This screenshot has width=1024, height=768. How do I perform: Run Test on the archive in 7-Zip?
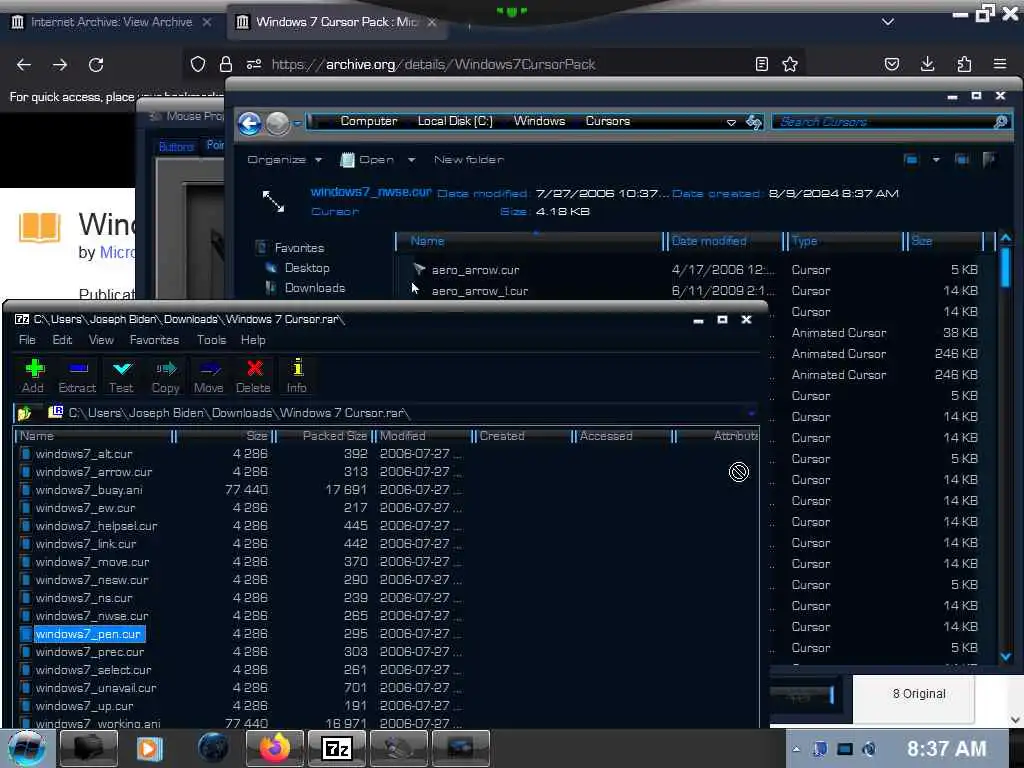coord(121,376)
